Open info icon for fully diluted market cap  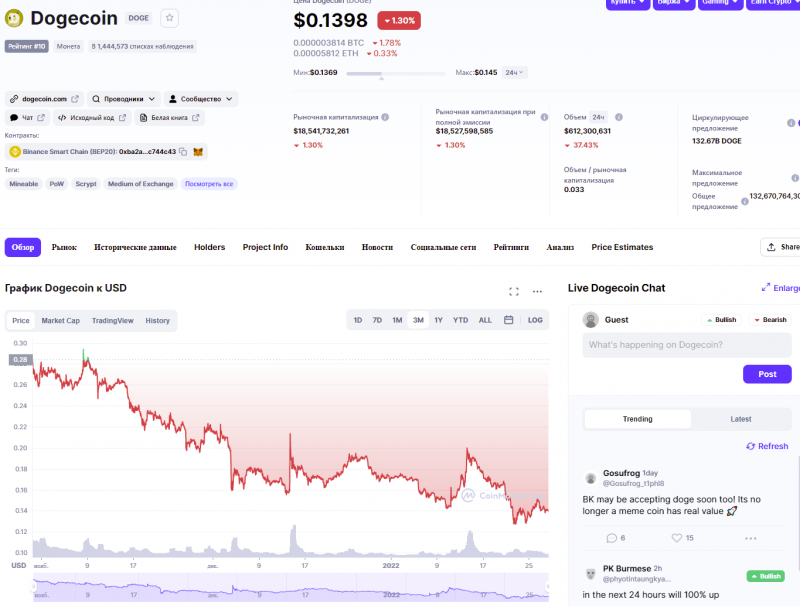(544, 117)
